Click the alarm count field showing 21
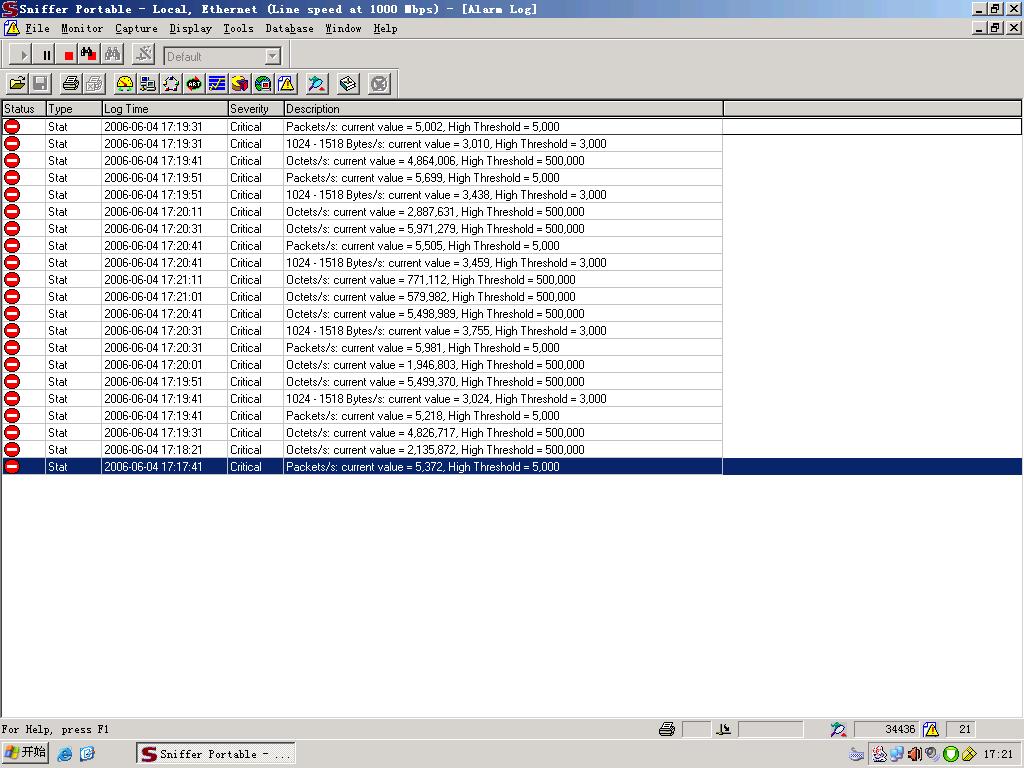Image resolution: width=1024 pixels, height=768 pixels. coord(960,729)
